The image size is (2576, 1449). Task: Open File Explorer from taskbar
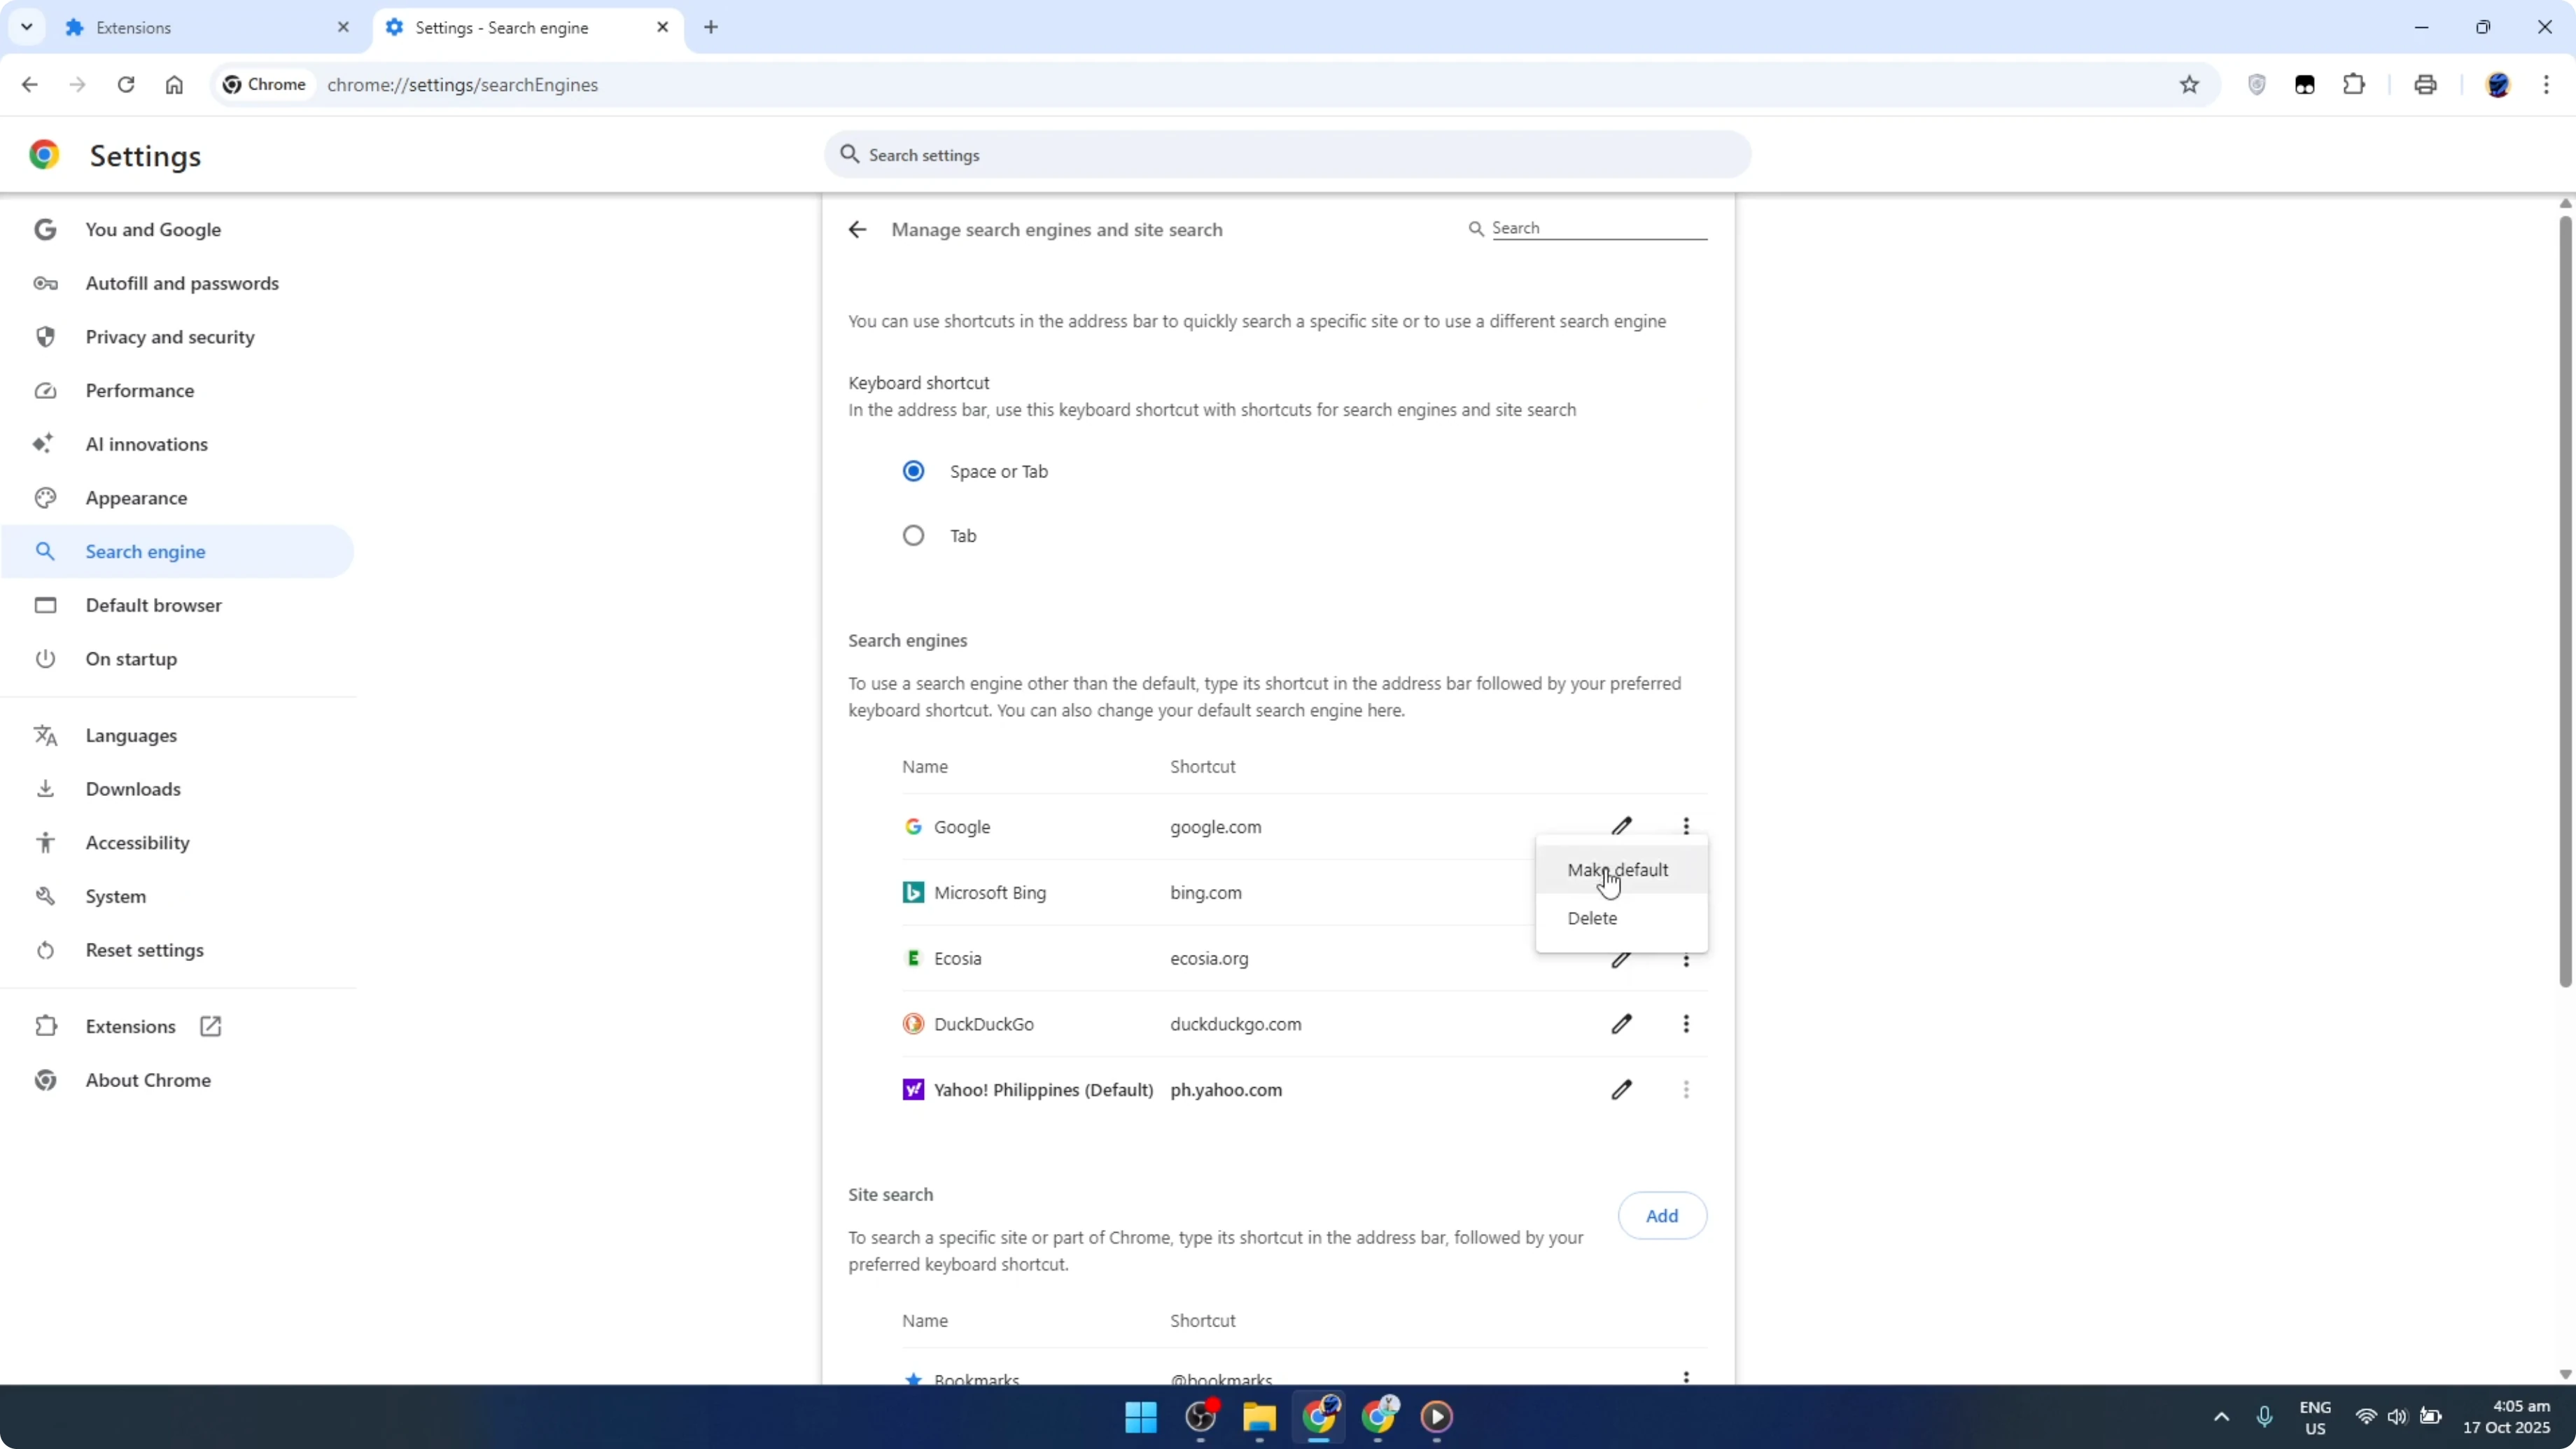click(x=1259, y=1417)
